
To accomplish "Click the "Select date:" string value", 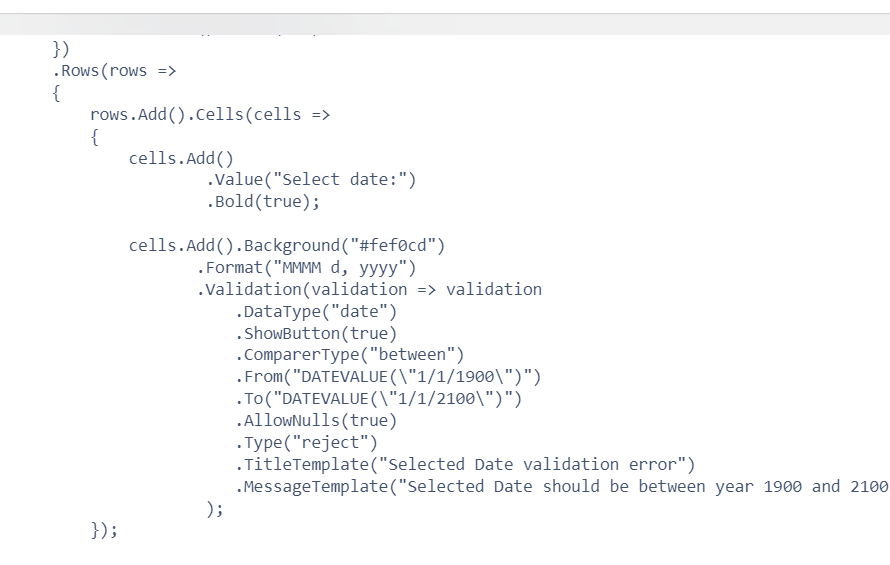I will pyautogui.click(x=347, y=180).
